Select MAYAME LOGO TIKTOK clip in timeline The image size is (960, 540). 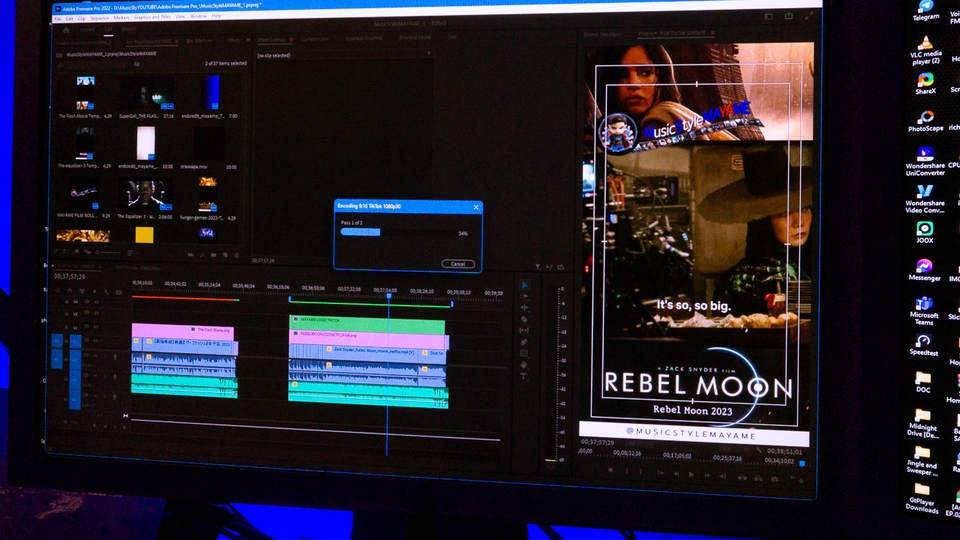[x=367, y=325]
